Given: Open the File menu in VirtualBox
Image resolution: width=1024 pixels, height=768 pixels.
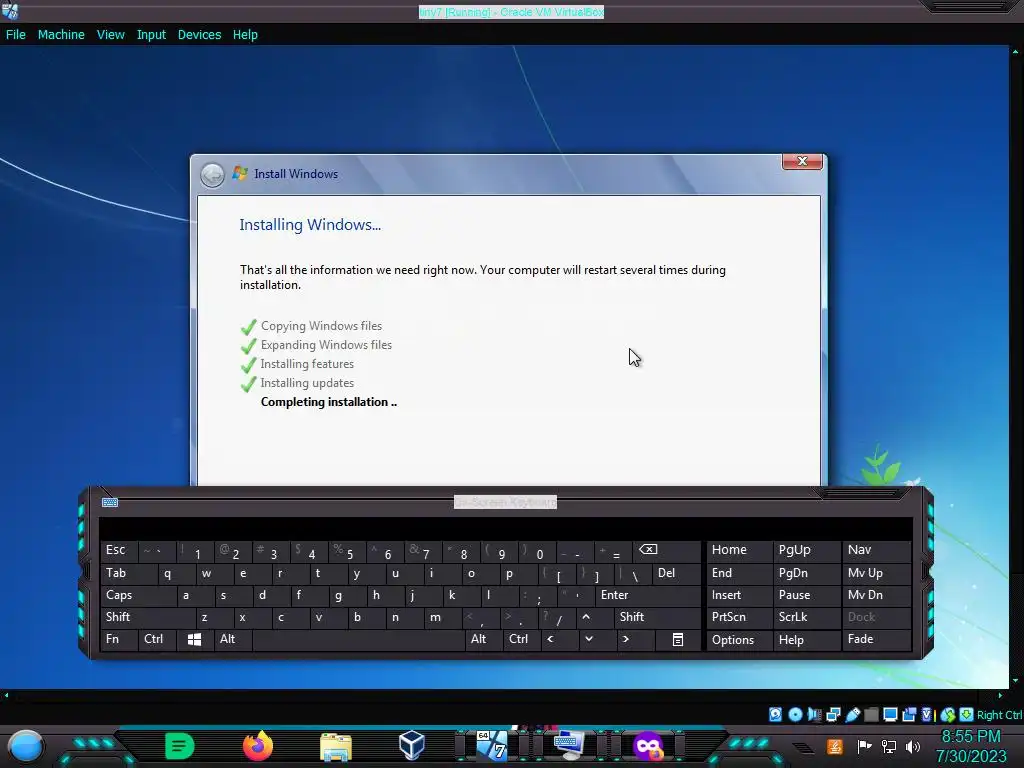Looking at the screenshot, I should [16, 35].
